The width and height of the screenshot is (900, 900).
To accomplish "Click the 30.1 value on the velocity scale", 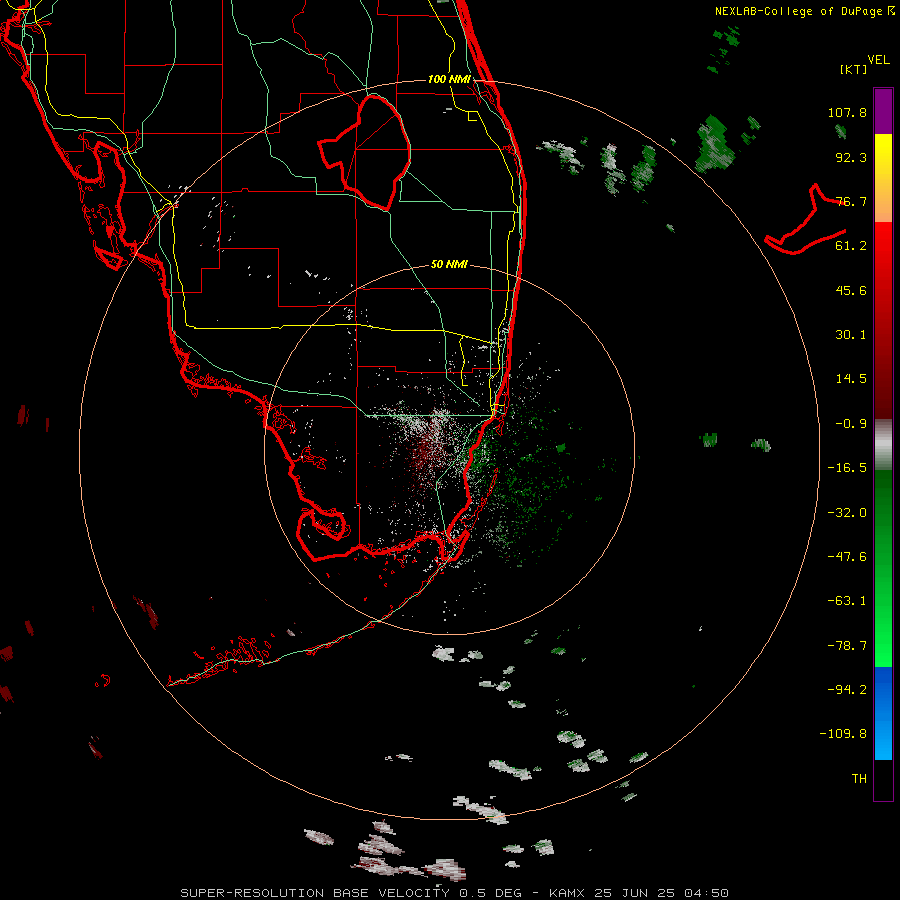I will tap(851, 335).
